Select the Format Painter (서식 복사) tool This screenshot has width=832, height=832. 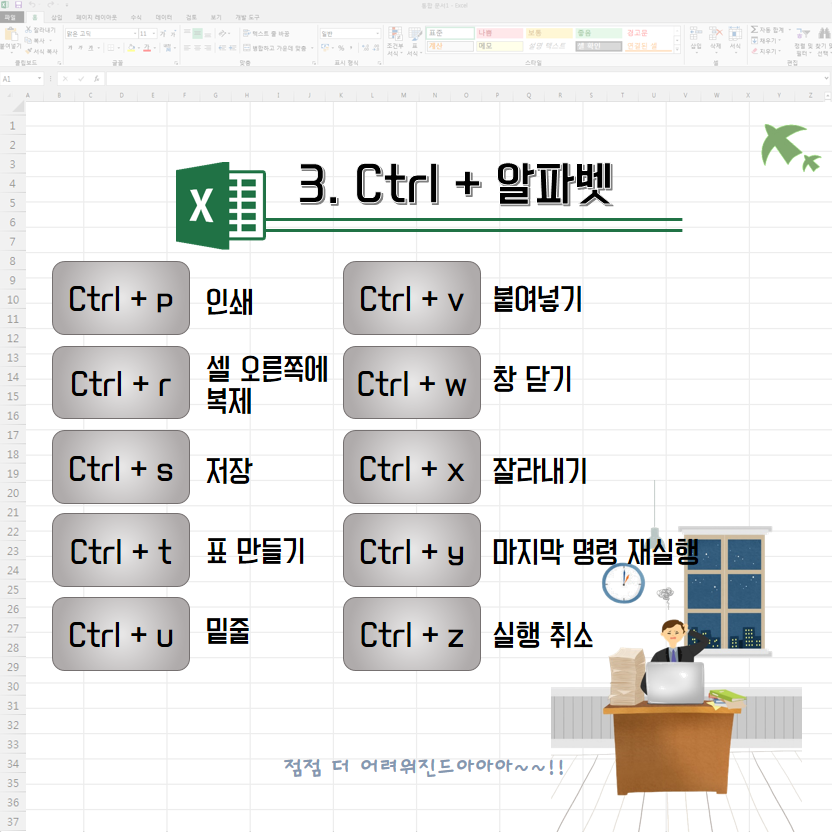(x=27, y=49)
